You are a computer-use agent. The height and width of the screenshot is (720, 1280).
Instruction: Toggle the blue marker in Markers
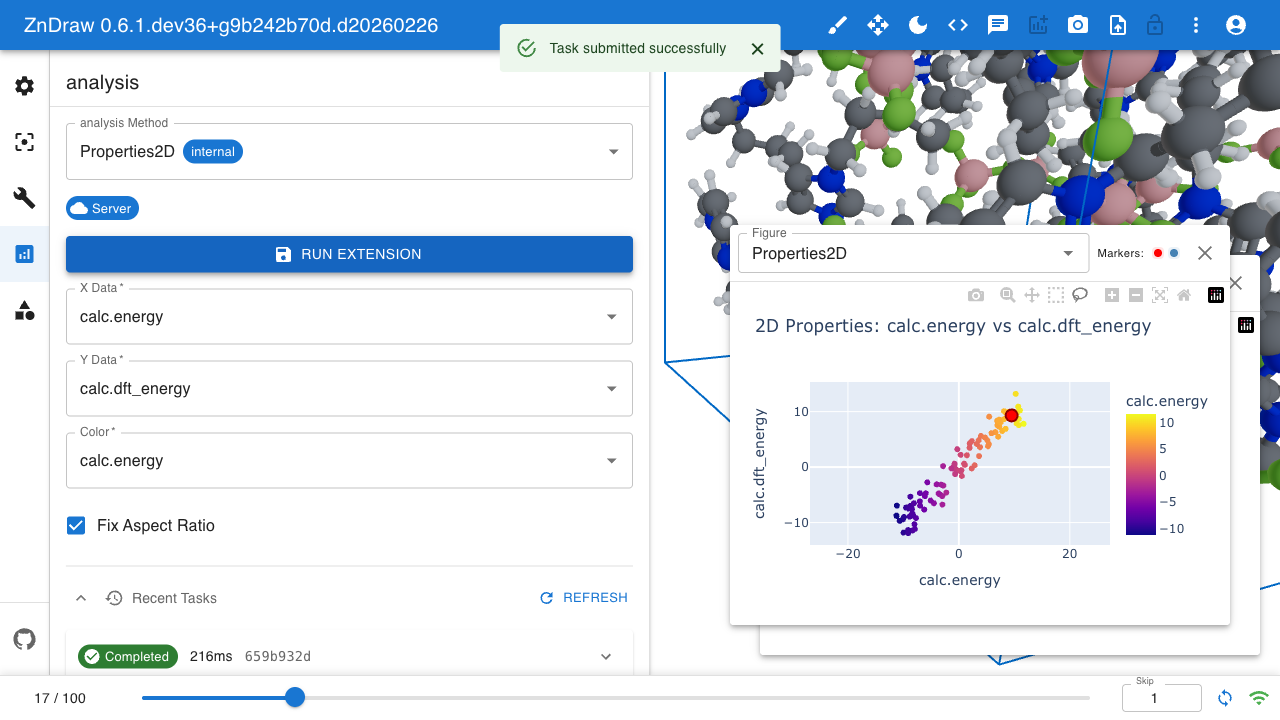[x=1174, y=253]
